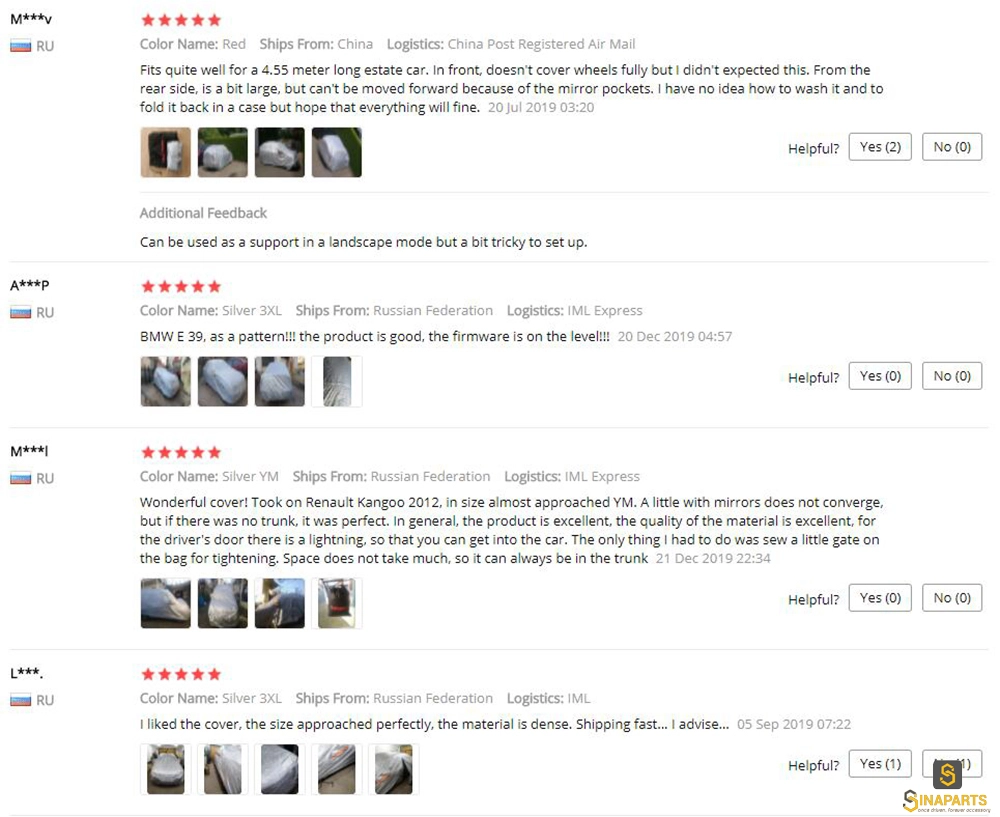
Task: Open fifth photo in L***. review
Action: coord(393,769)
